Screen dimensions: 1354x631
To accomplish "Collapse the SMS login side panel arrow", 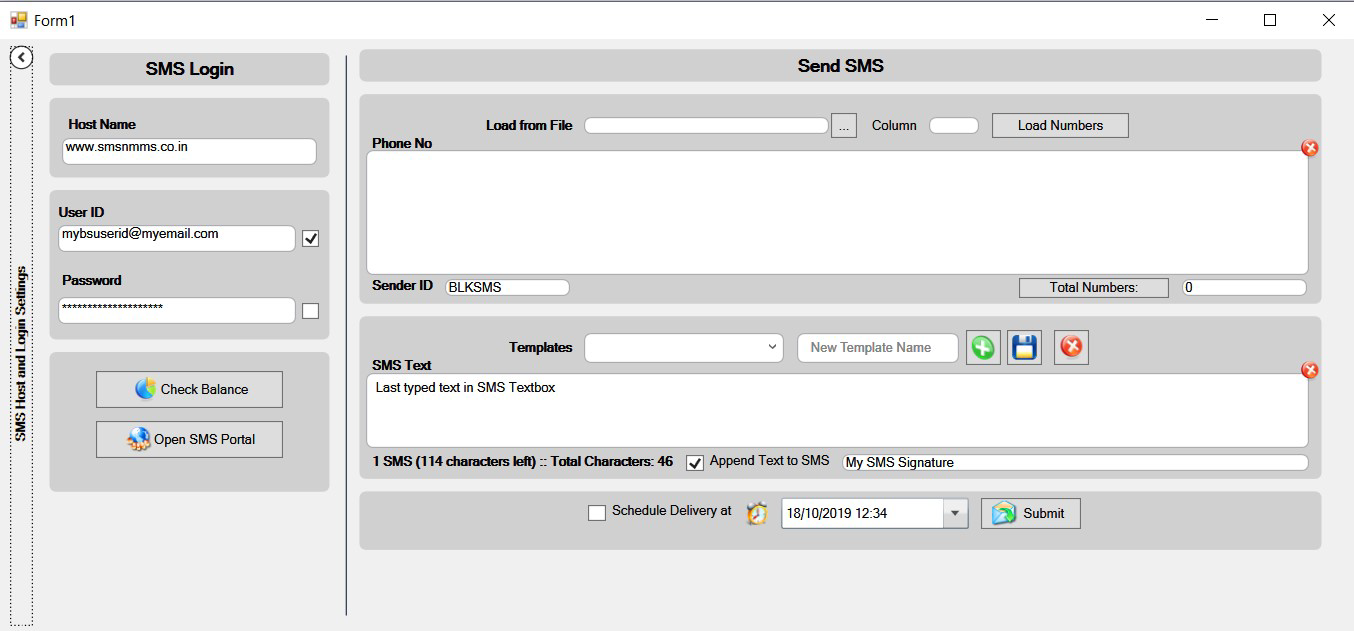I will 21,58.
